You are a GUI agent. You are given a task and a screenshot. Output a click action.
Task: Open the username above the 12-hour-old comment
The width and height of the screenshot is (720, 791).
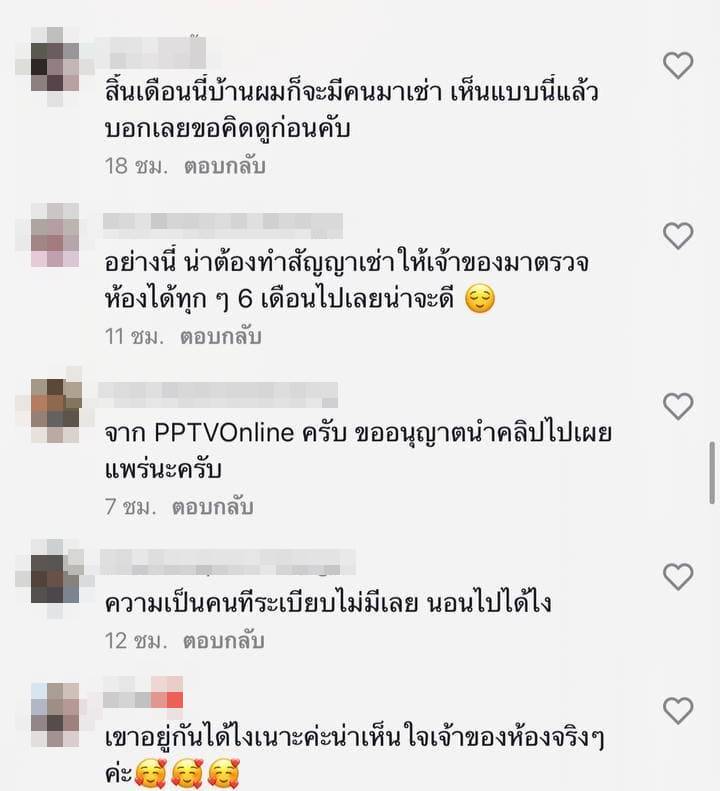pos(228,562)
